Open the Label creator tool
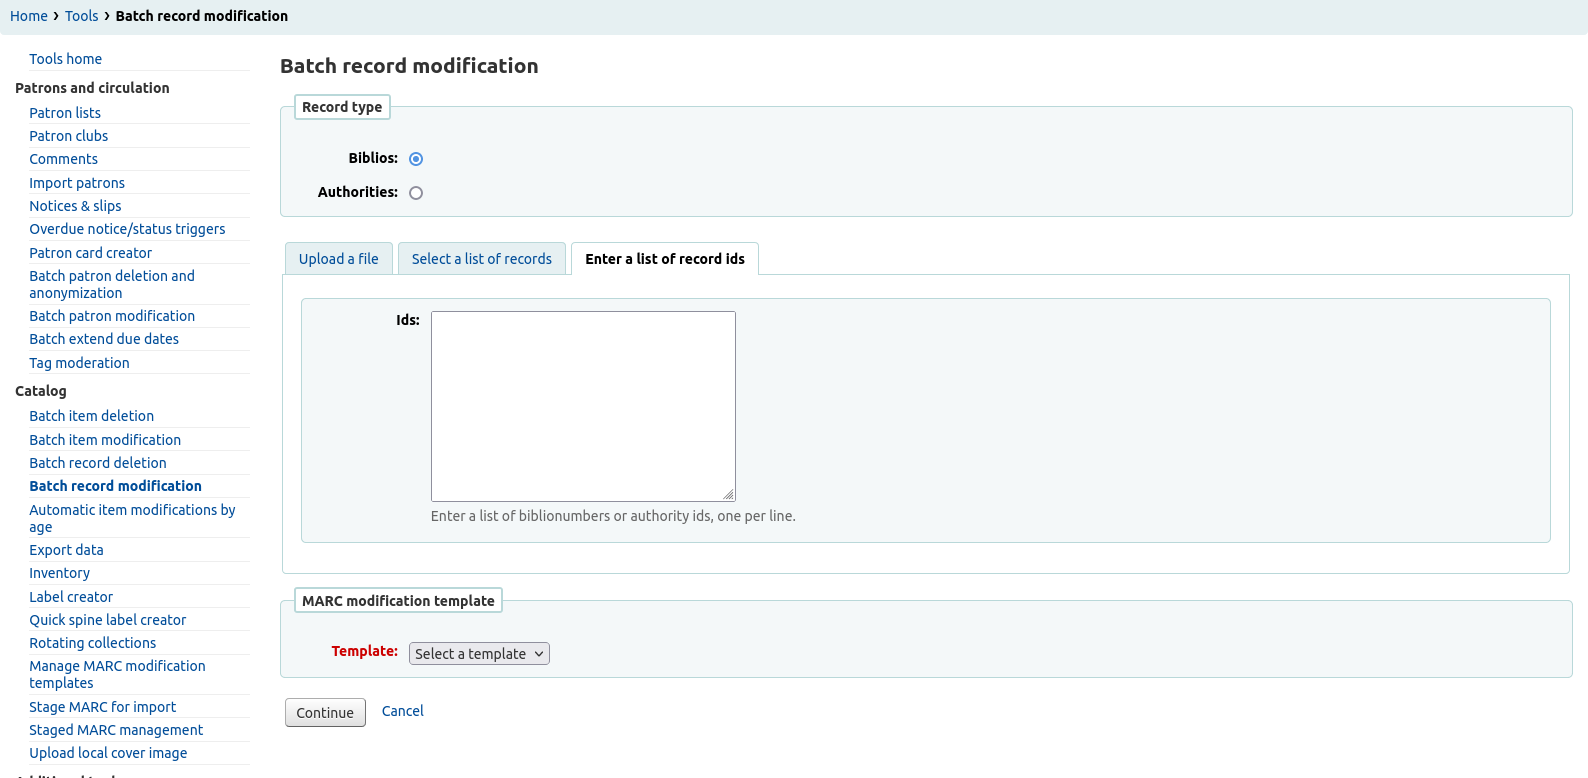The image size is (1588, 778). pos(71,597)
